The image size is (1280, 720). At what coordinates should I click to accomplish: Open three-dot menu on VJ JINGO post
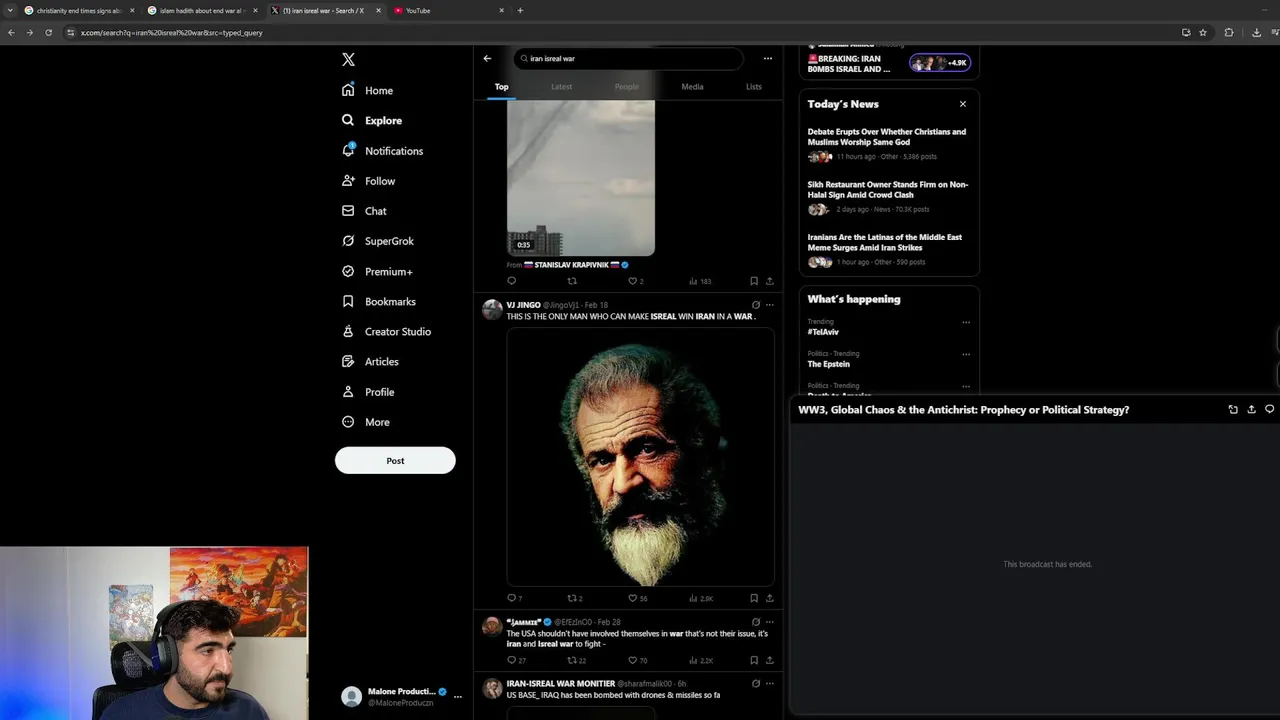pyautogui.click(x=770, y=305)
